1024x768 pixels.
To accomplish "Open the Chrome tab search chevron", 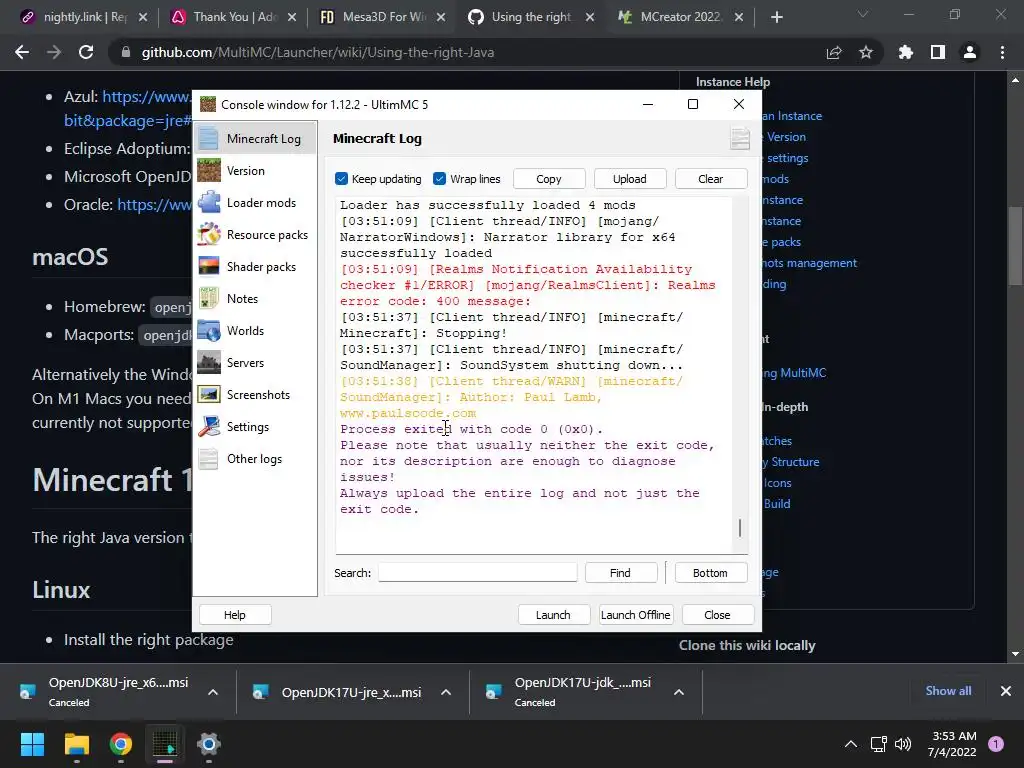I will coord(863,14).
